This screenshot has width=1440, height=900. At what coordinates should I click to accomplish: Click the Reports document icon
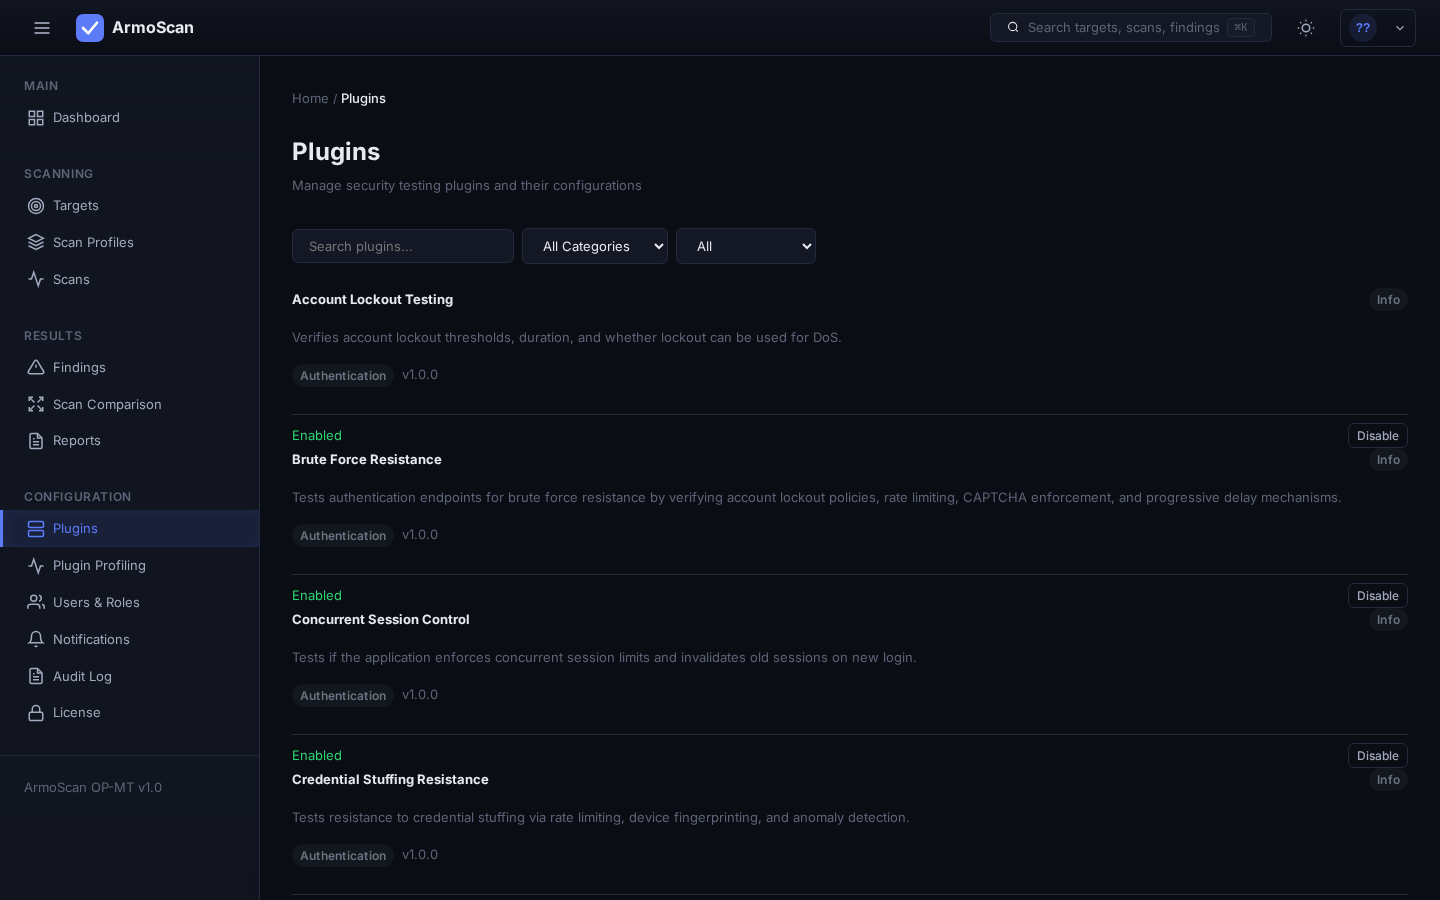(36, 441)
